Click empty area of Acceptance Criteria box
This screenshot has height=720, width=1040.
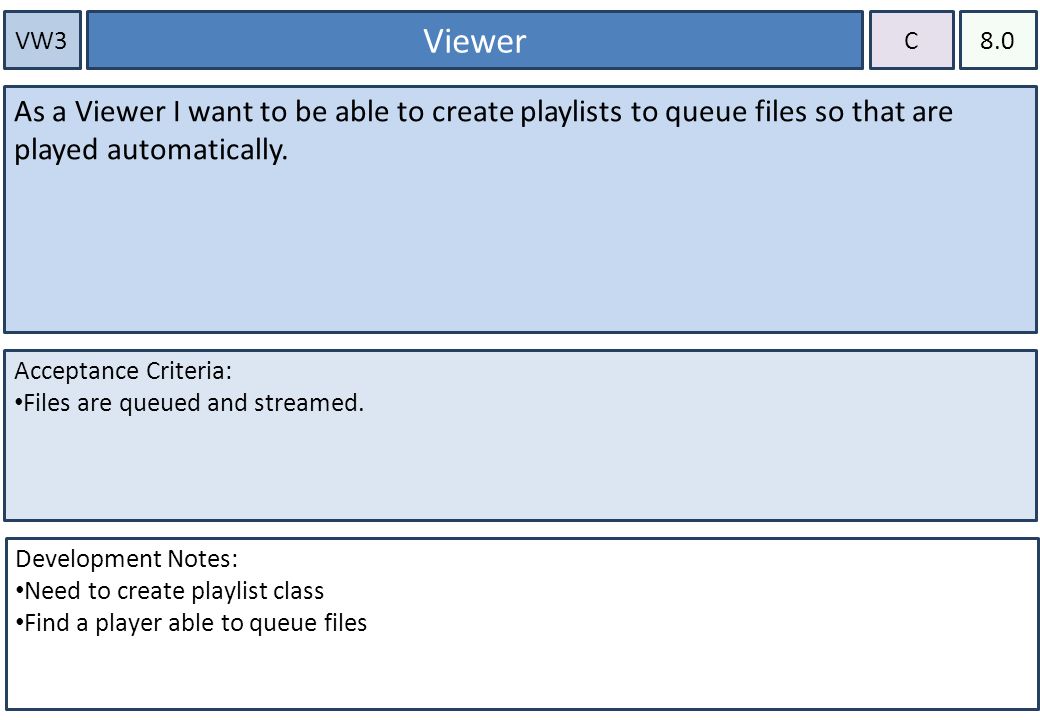click(x=520, y=471)
